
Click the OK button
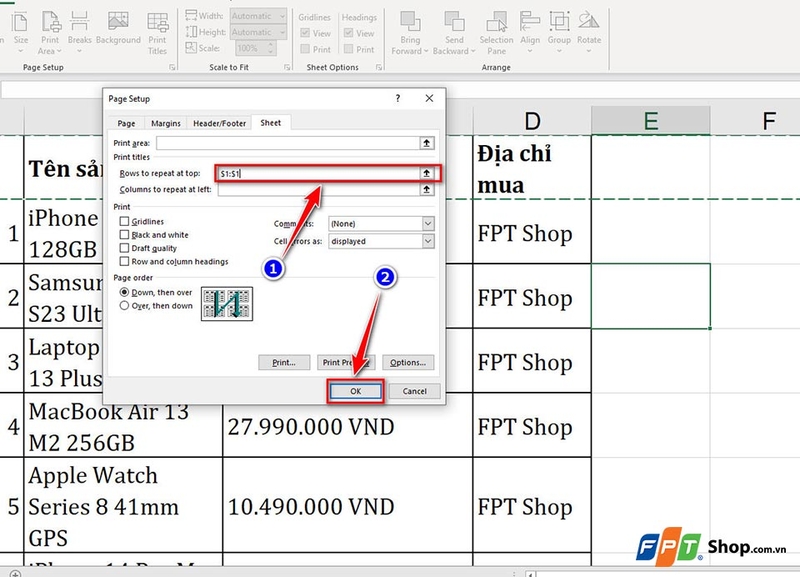[357, 391]
